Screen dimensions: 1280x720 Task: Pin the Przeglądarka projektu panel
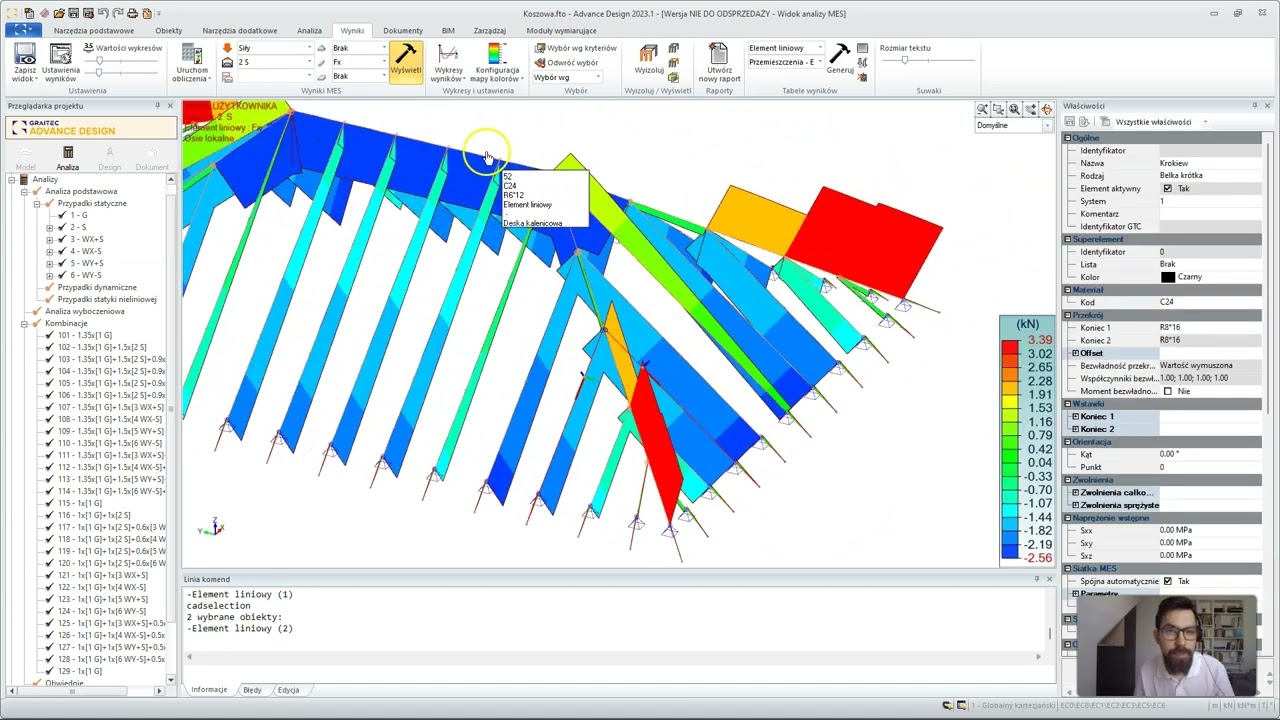[x=157, y=106]
